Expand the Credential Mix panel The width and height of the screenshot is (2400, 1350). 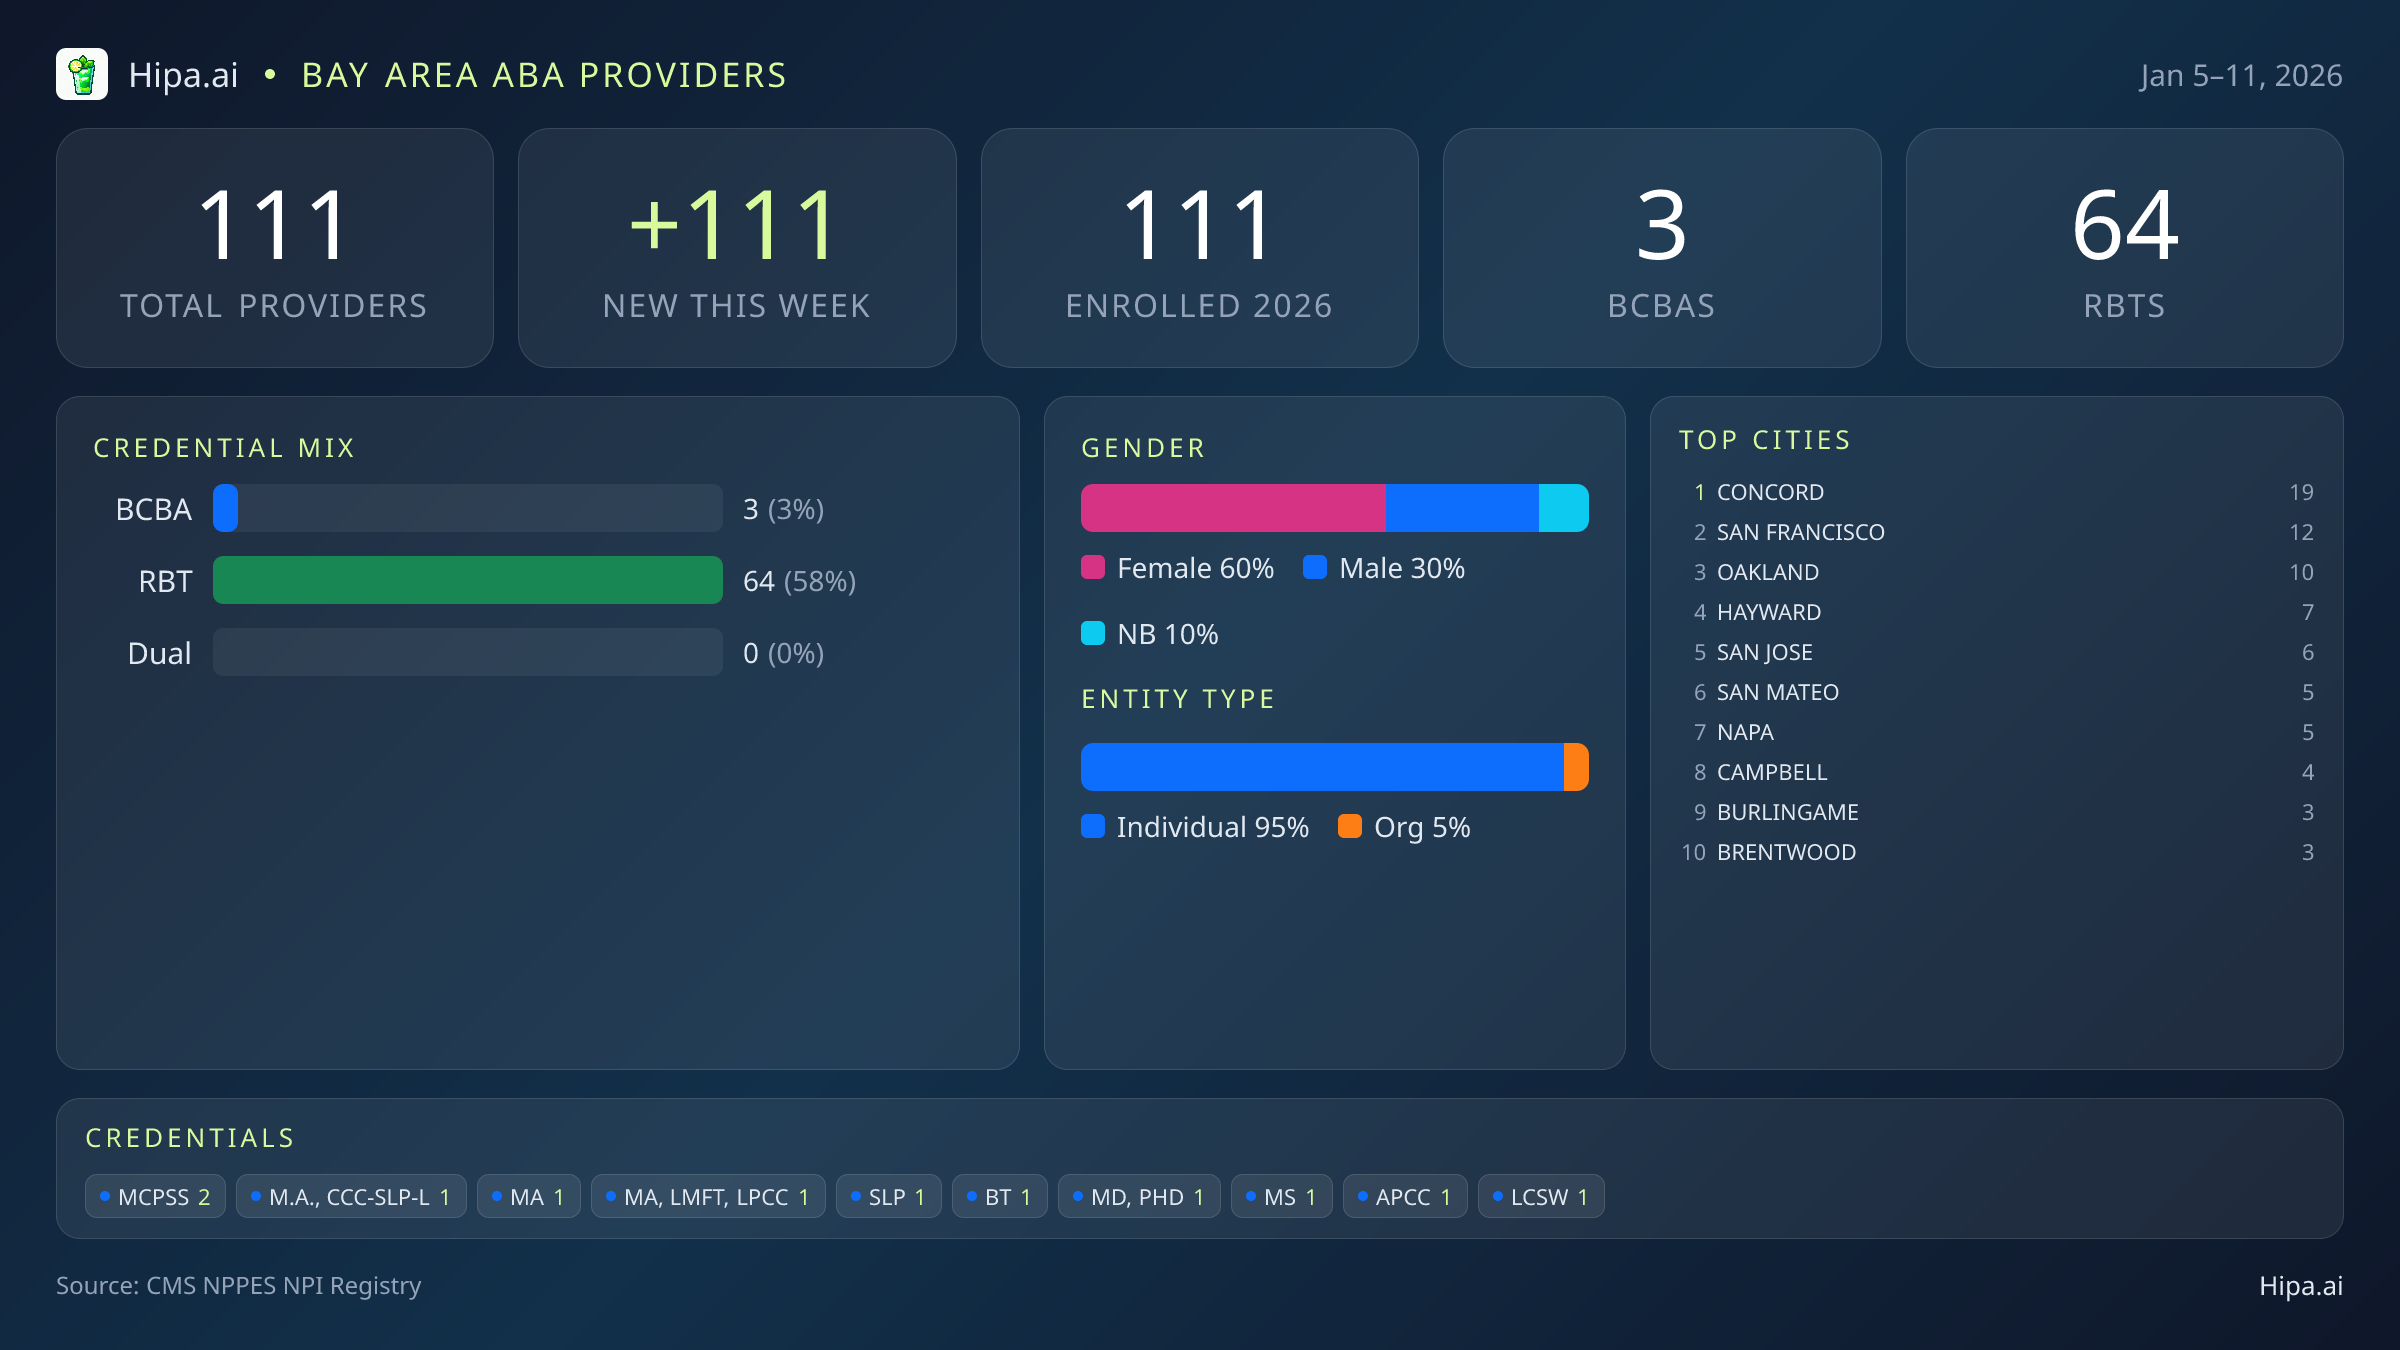tap(225, 447)
